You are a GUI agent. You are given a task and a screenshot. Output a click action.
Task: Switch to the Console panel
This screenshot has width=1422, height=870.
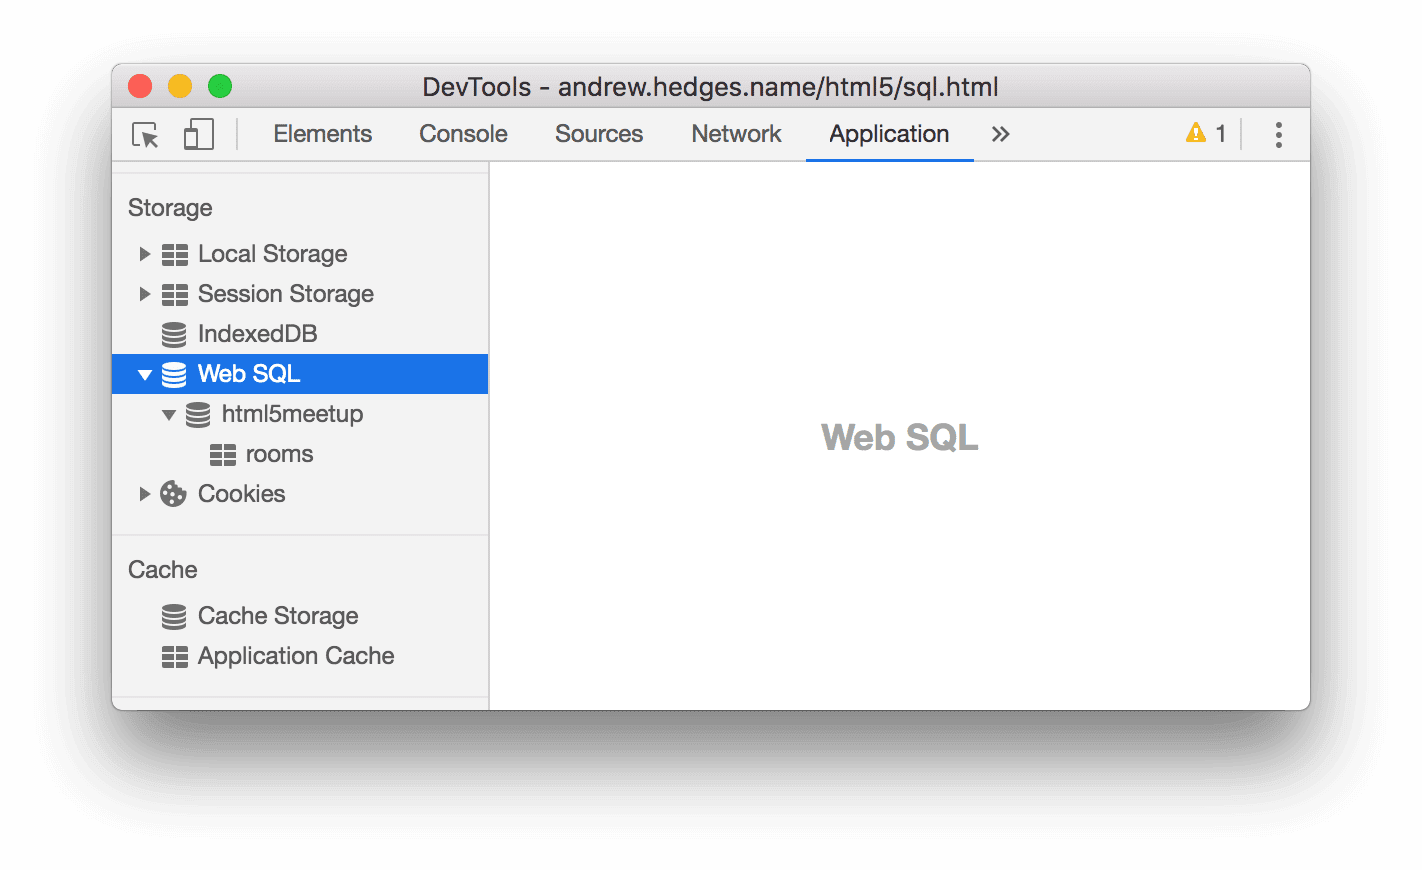462,133
